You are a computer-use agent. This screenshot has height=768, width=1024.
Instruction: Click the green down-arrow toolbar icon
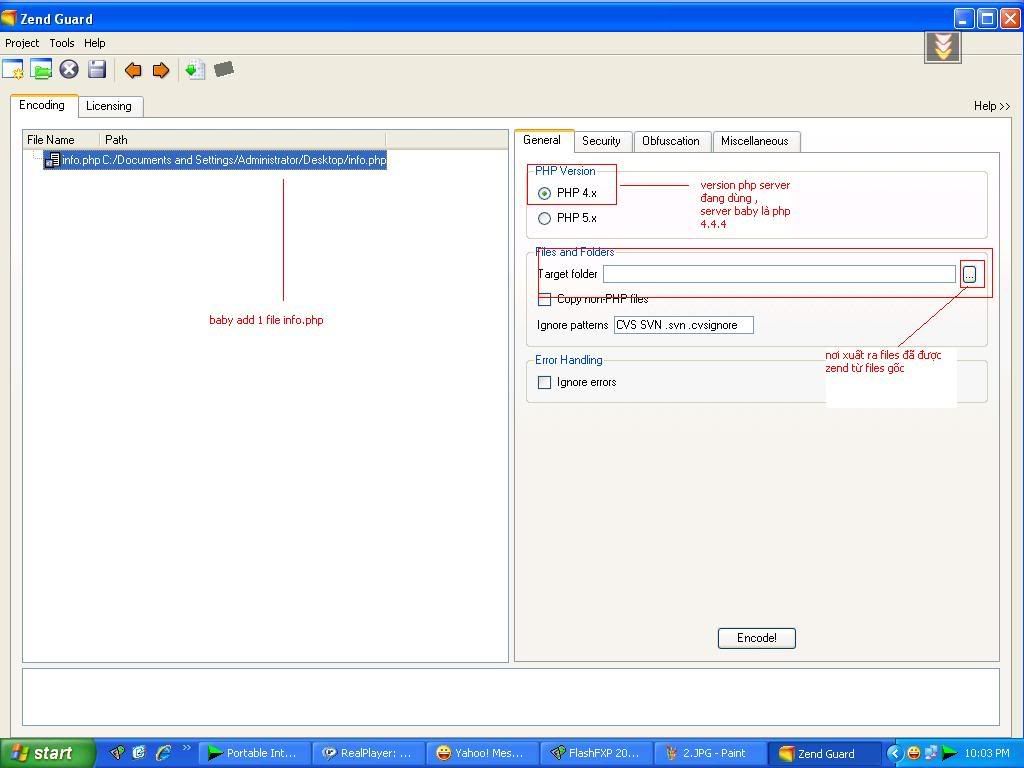[x=195, y=70]
